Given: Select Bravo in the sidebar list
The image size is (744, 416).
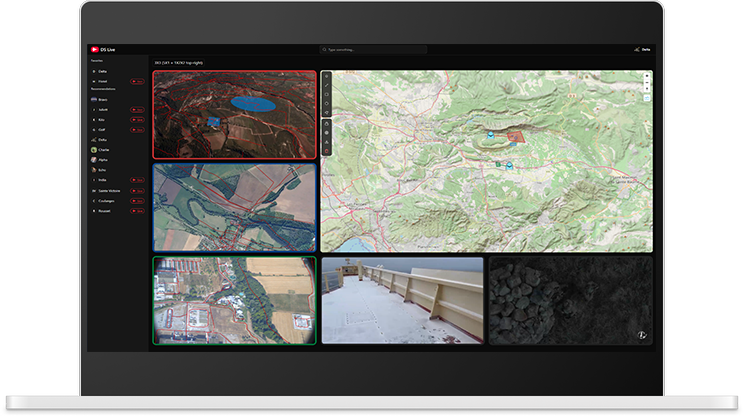Looking at the screenshot, I should (x=102, y=99).
